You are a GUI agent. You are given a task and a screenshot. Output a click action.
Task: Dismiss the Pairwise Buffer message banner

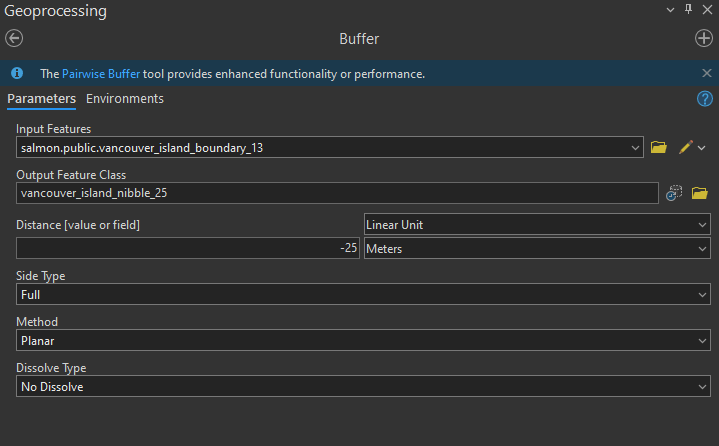[x=706, y=74]
